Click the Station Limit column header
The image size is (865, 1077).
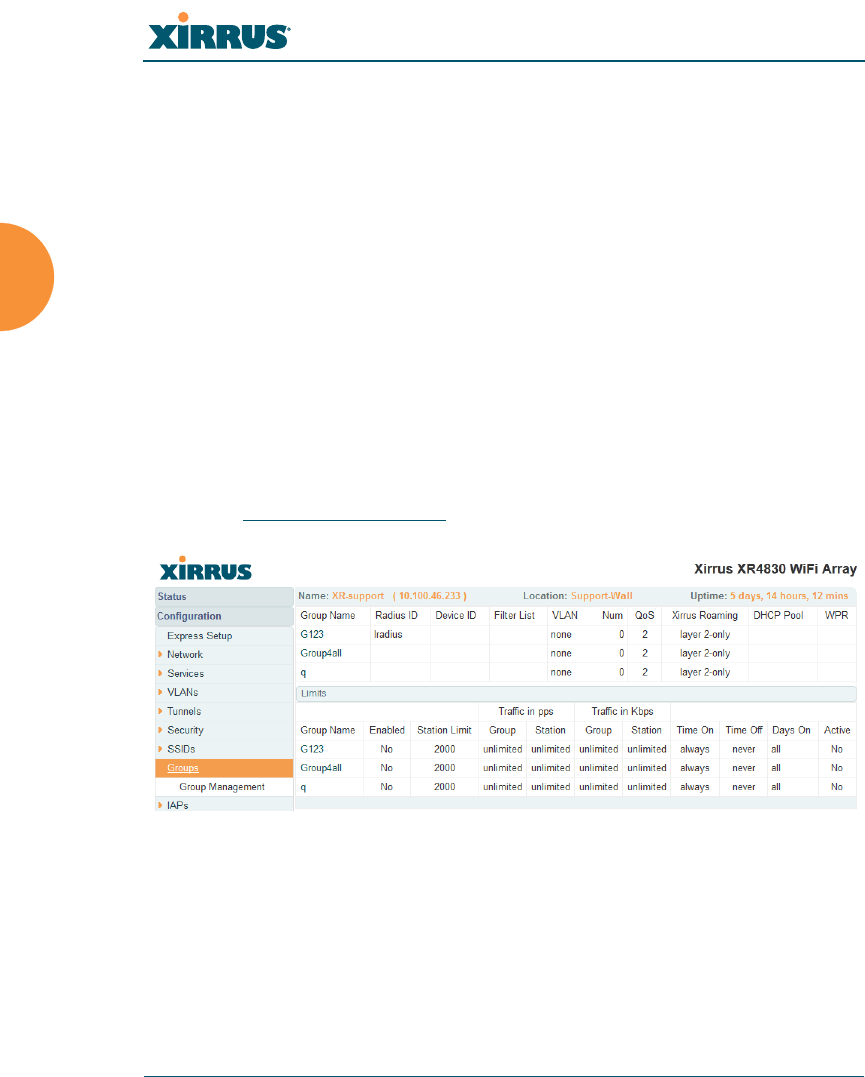tap(445, 730)
